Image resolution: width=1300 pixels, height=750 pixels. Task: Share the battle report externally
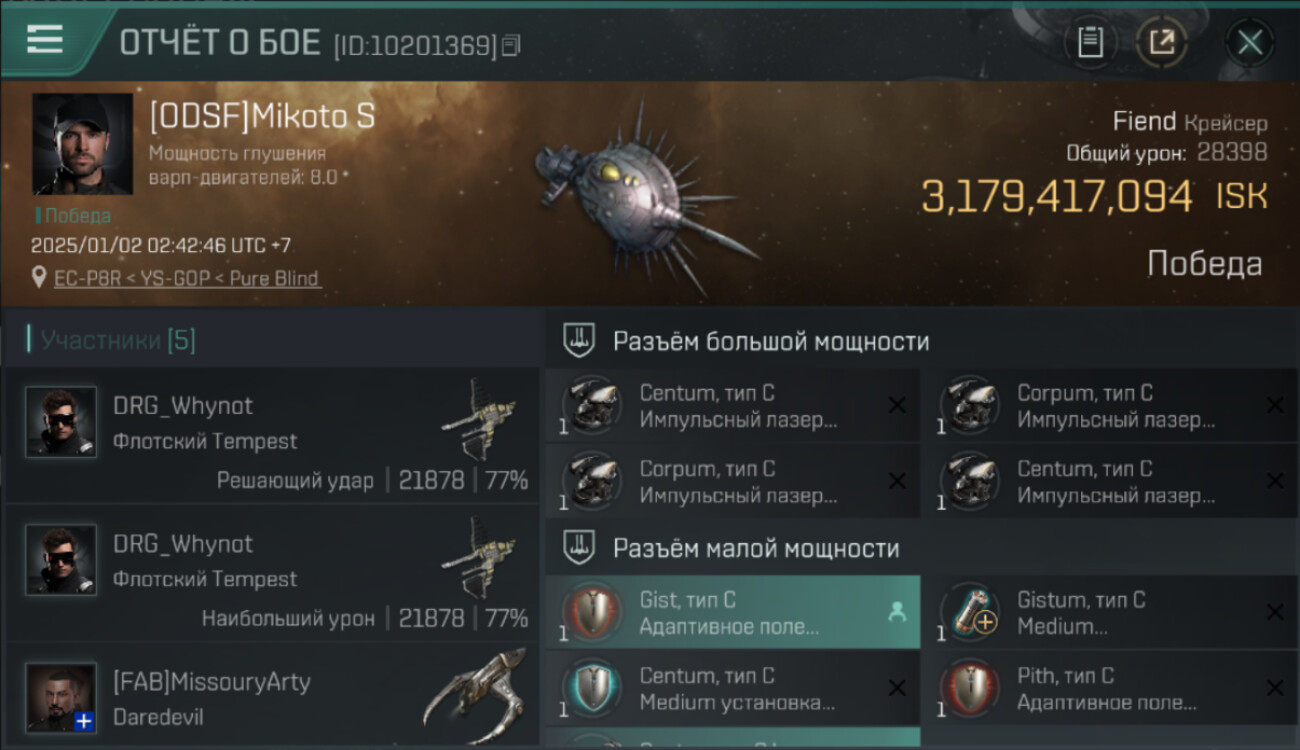1161,43
